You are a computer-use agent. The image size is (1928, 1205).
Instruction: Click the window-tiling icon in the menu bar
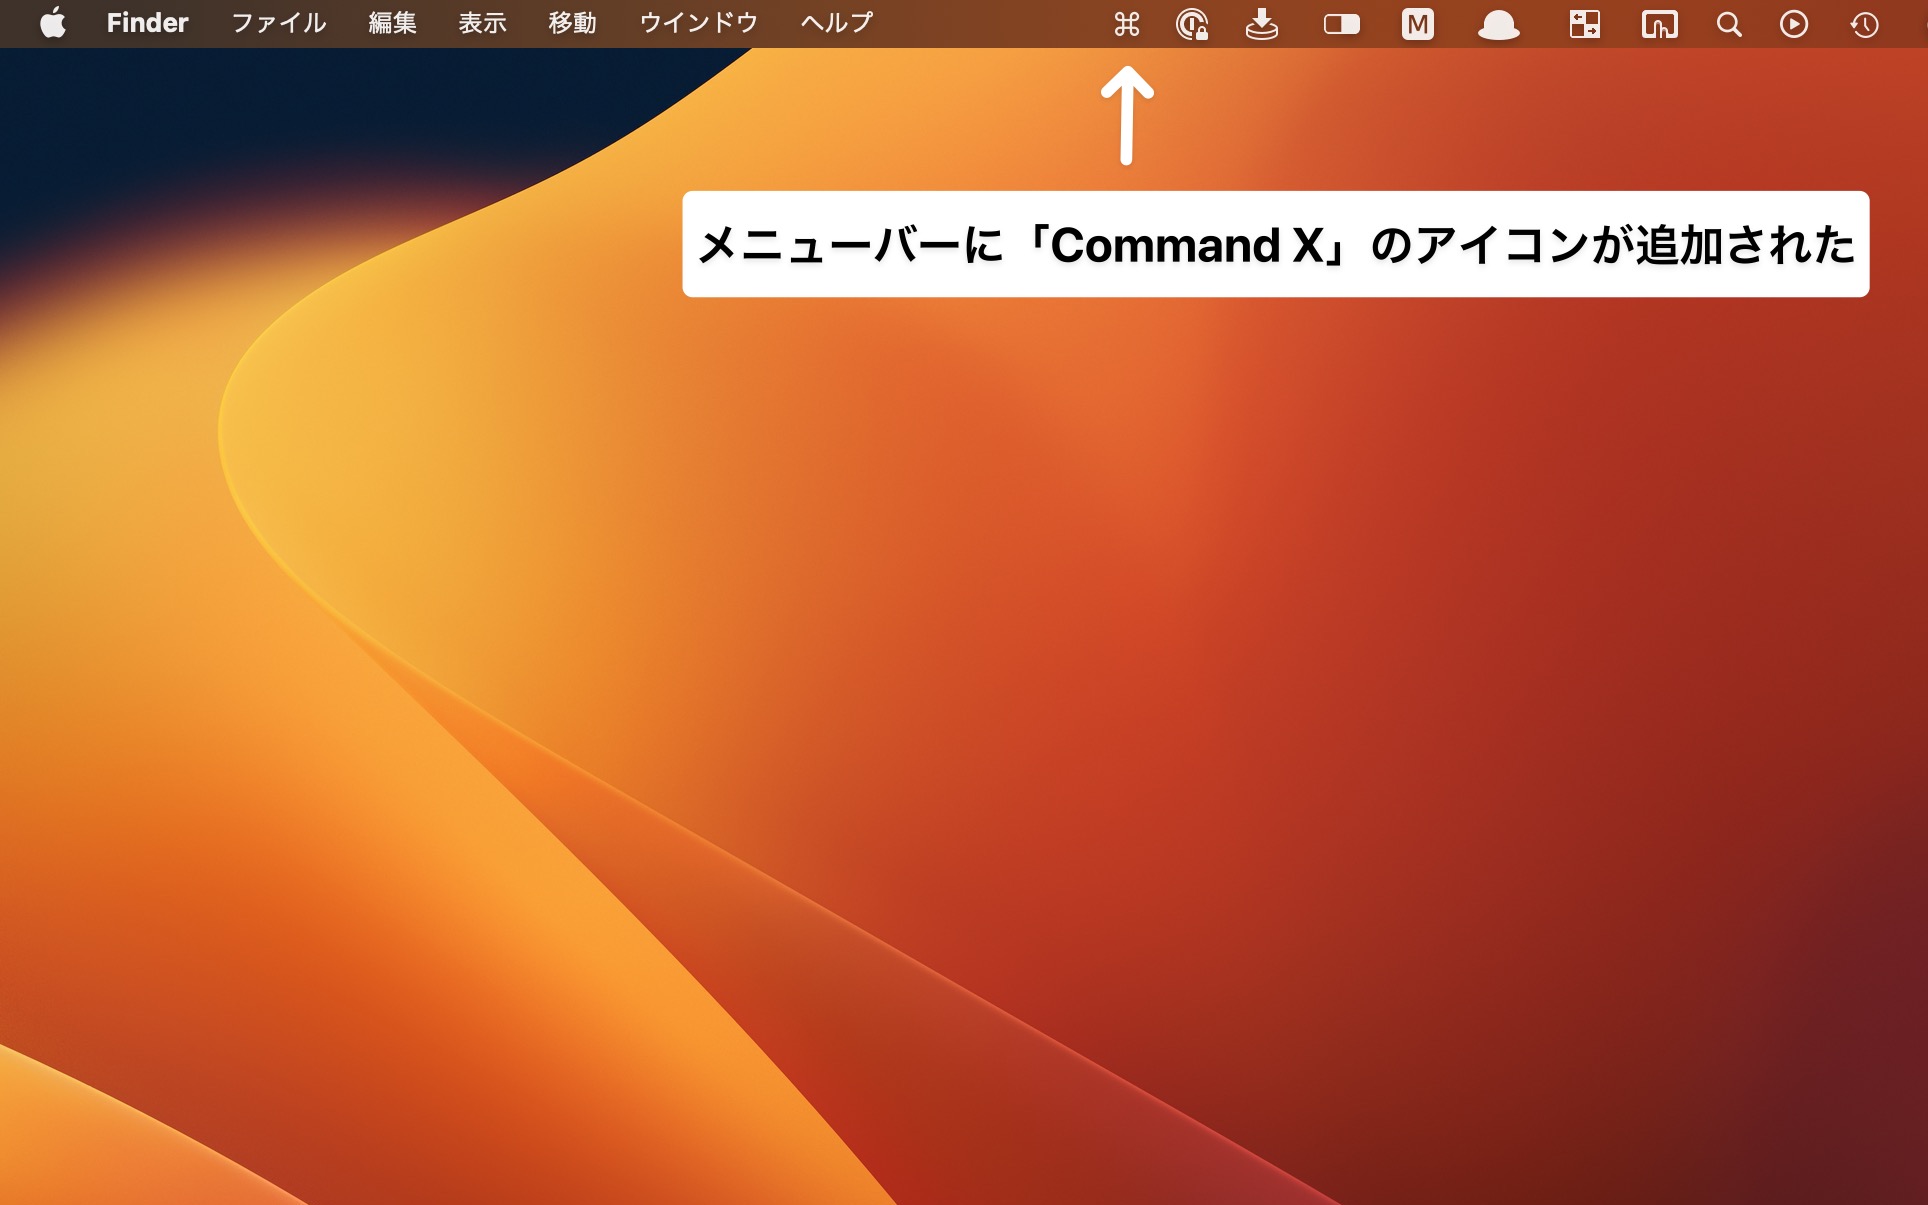point(1585,24)
